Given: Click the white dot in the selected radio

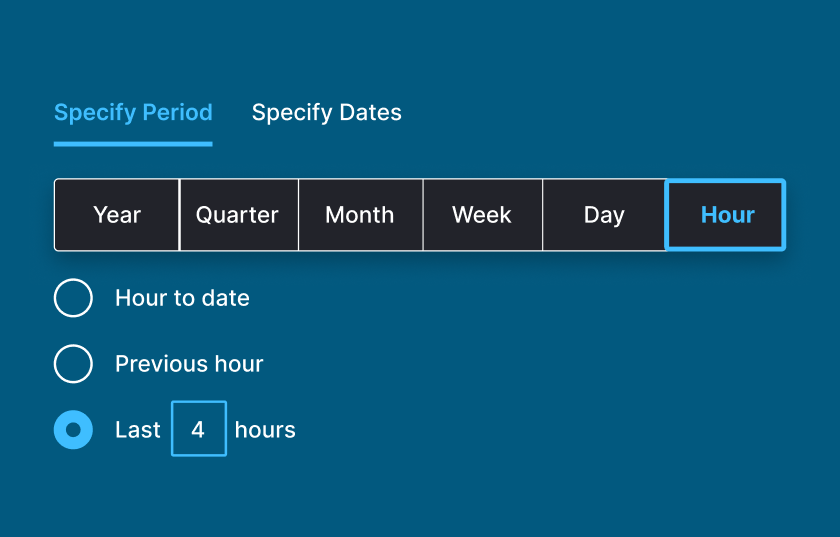Looking at the screenshot, I should click(x=73, y=430).
